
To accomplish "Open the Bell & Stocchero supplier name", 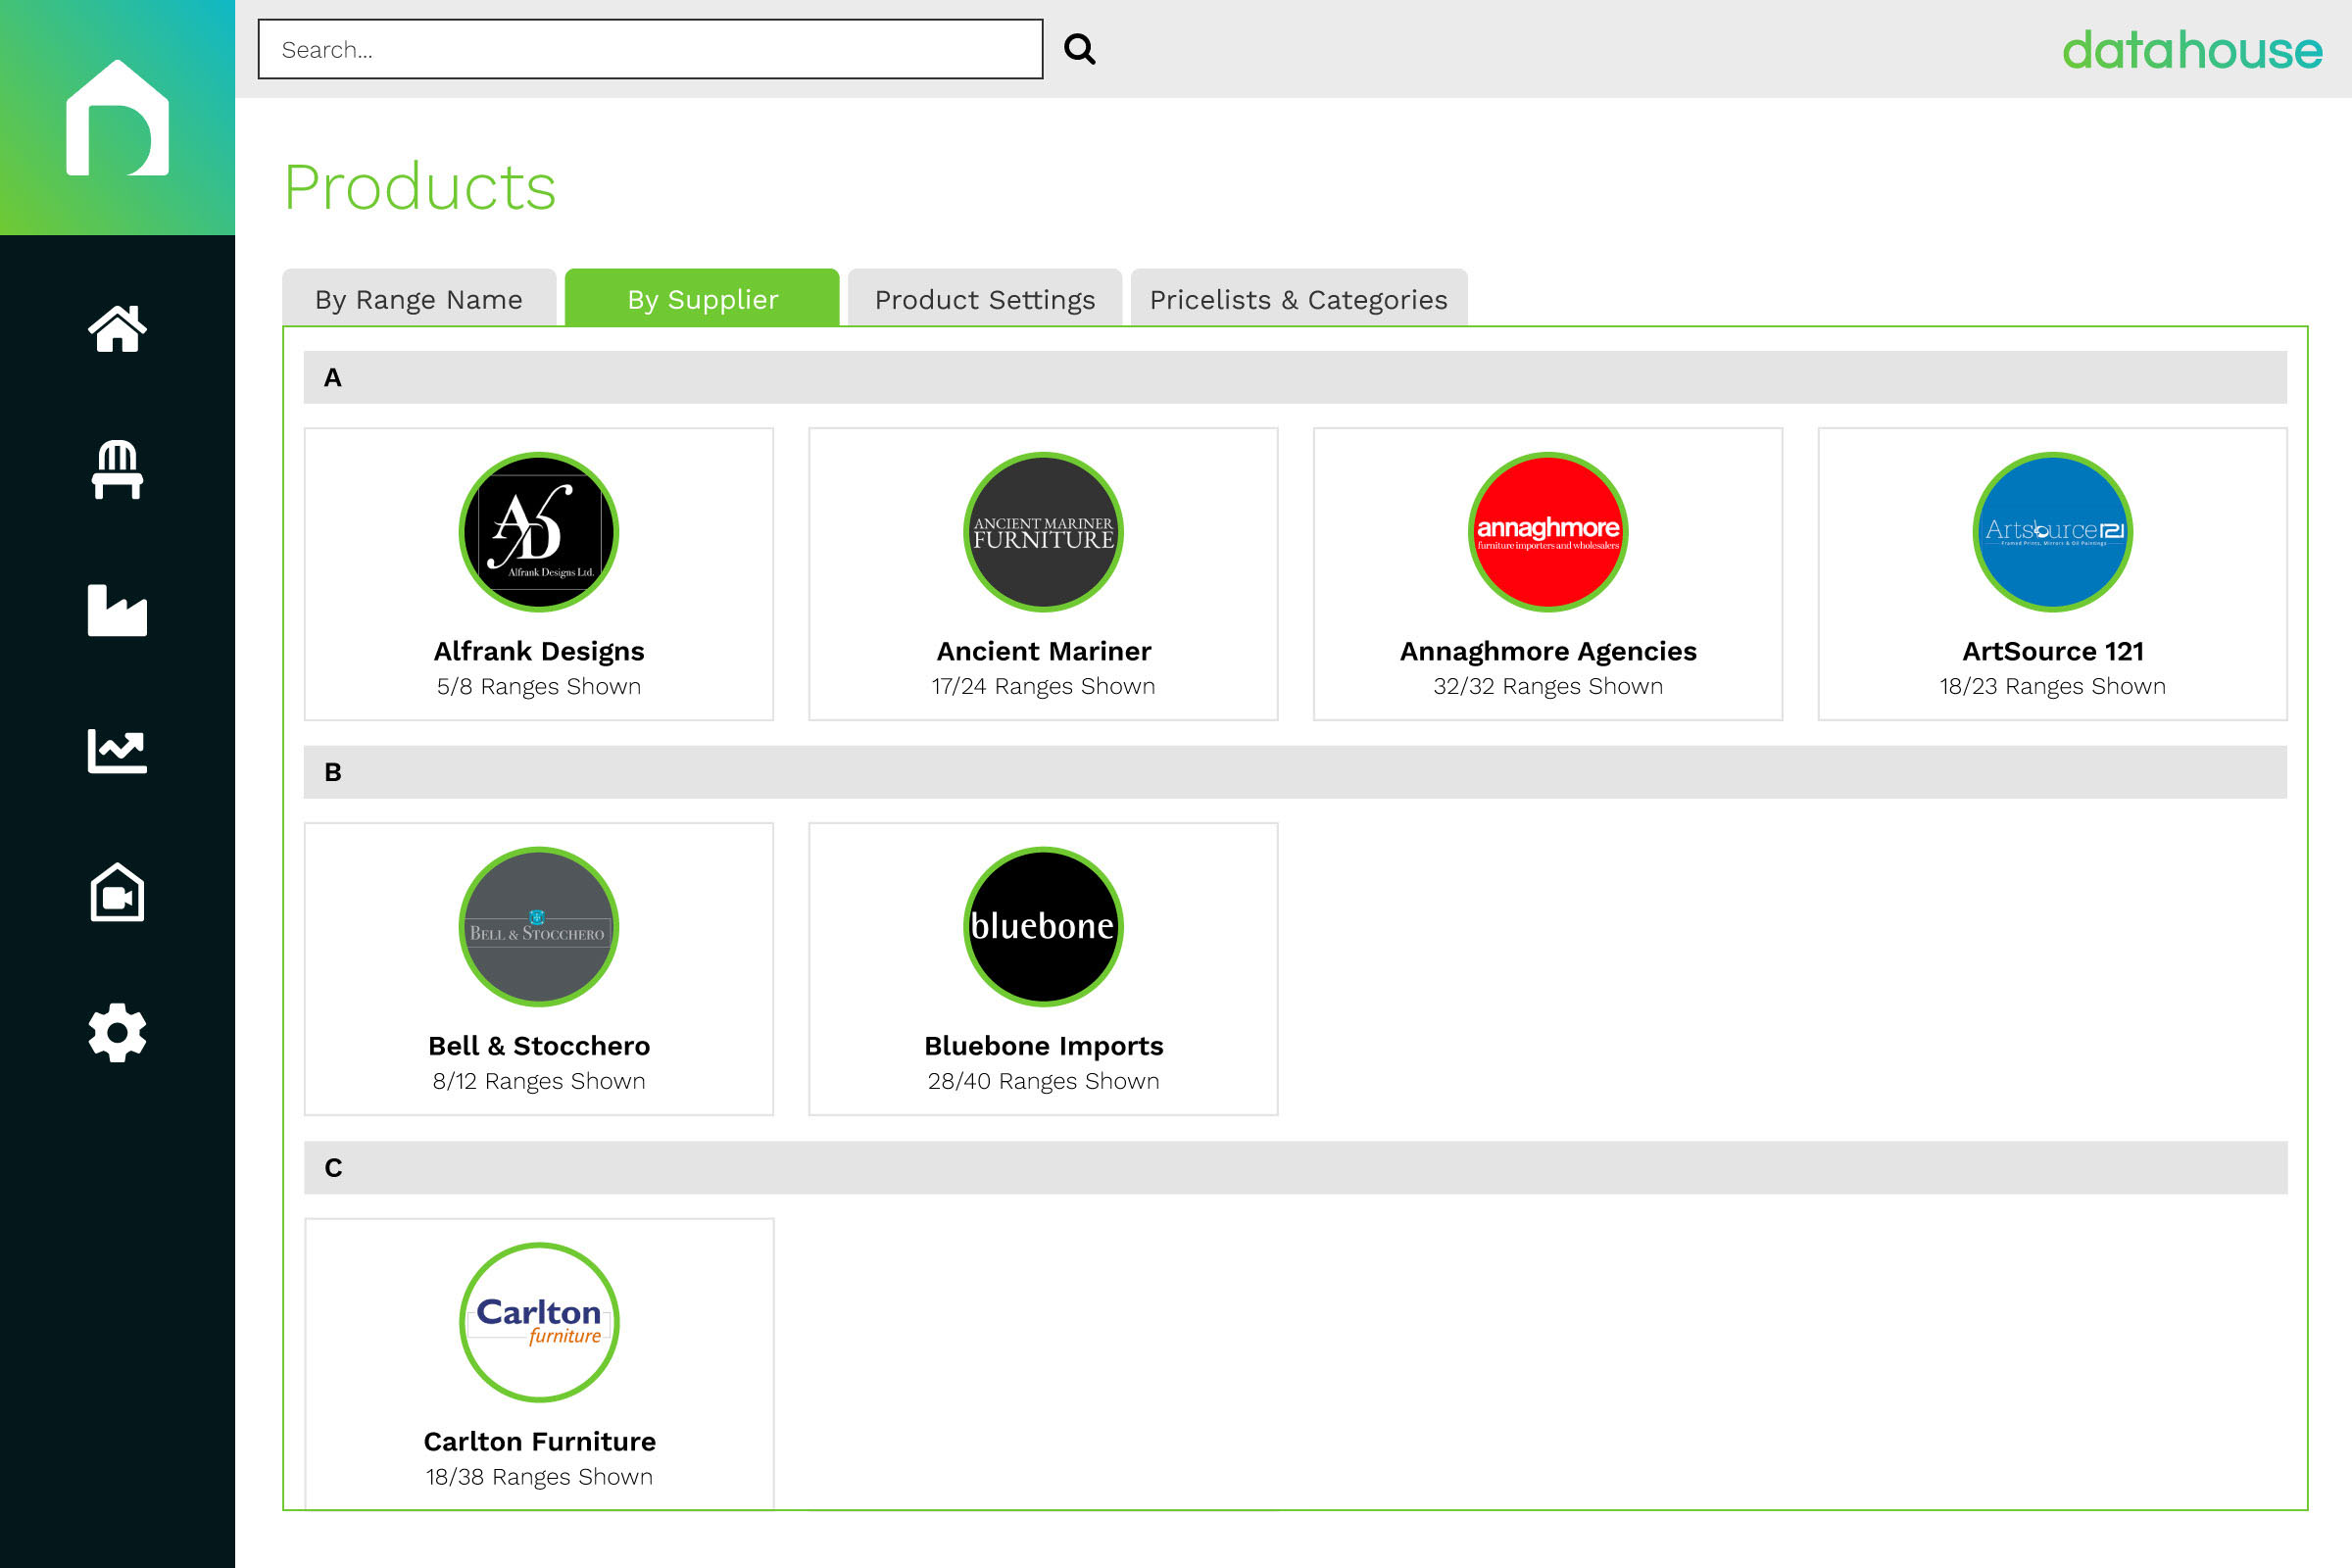I will pos(539,1046).
